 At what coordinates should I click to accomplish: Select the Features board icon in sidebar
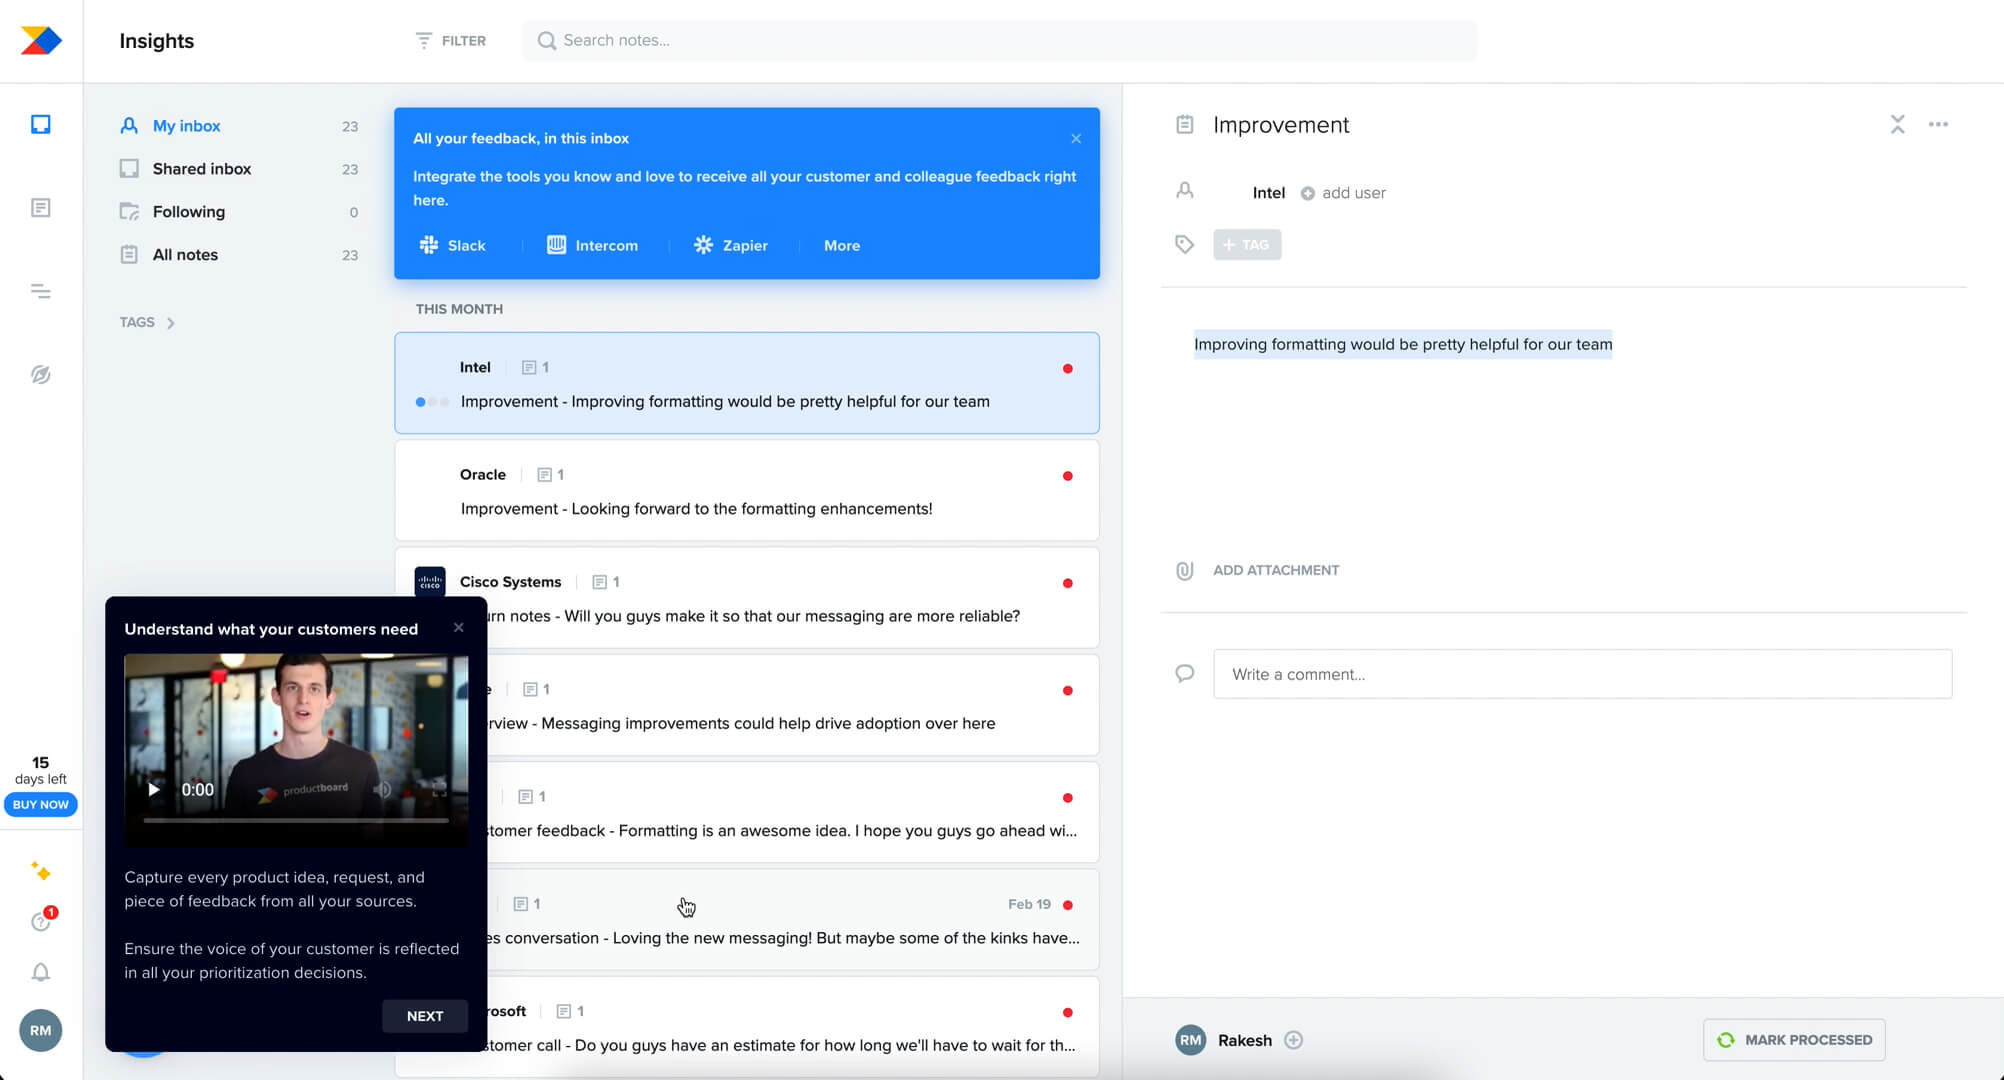coord(40,207)
